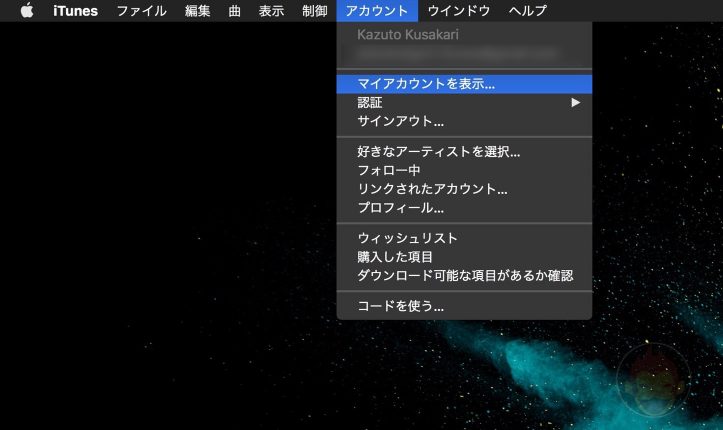The height and width of the screenshot is (430, 723).
Task: Click the Kazuto Kusakari account name
Action: click(x=408, y=35)
